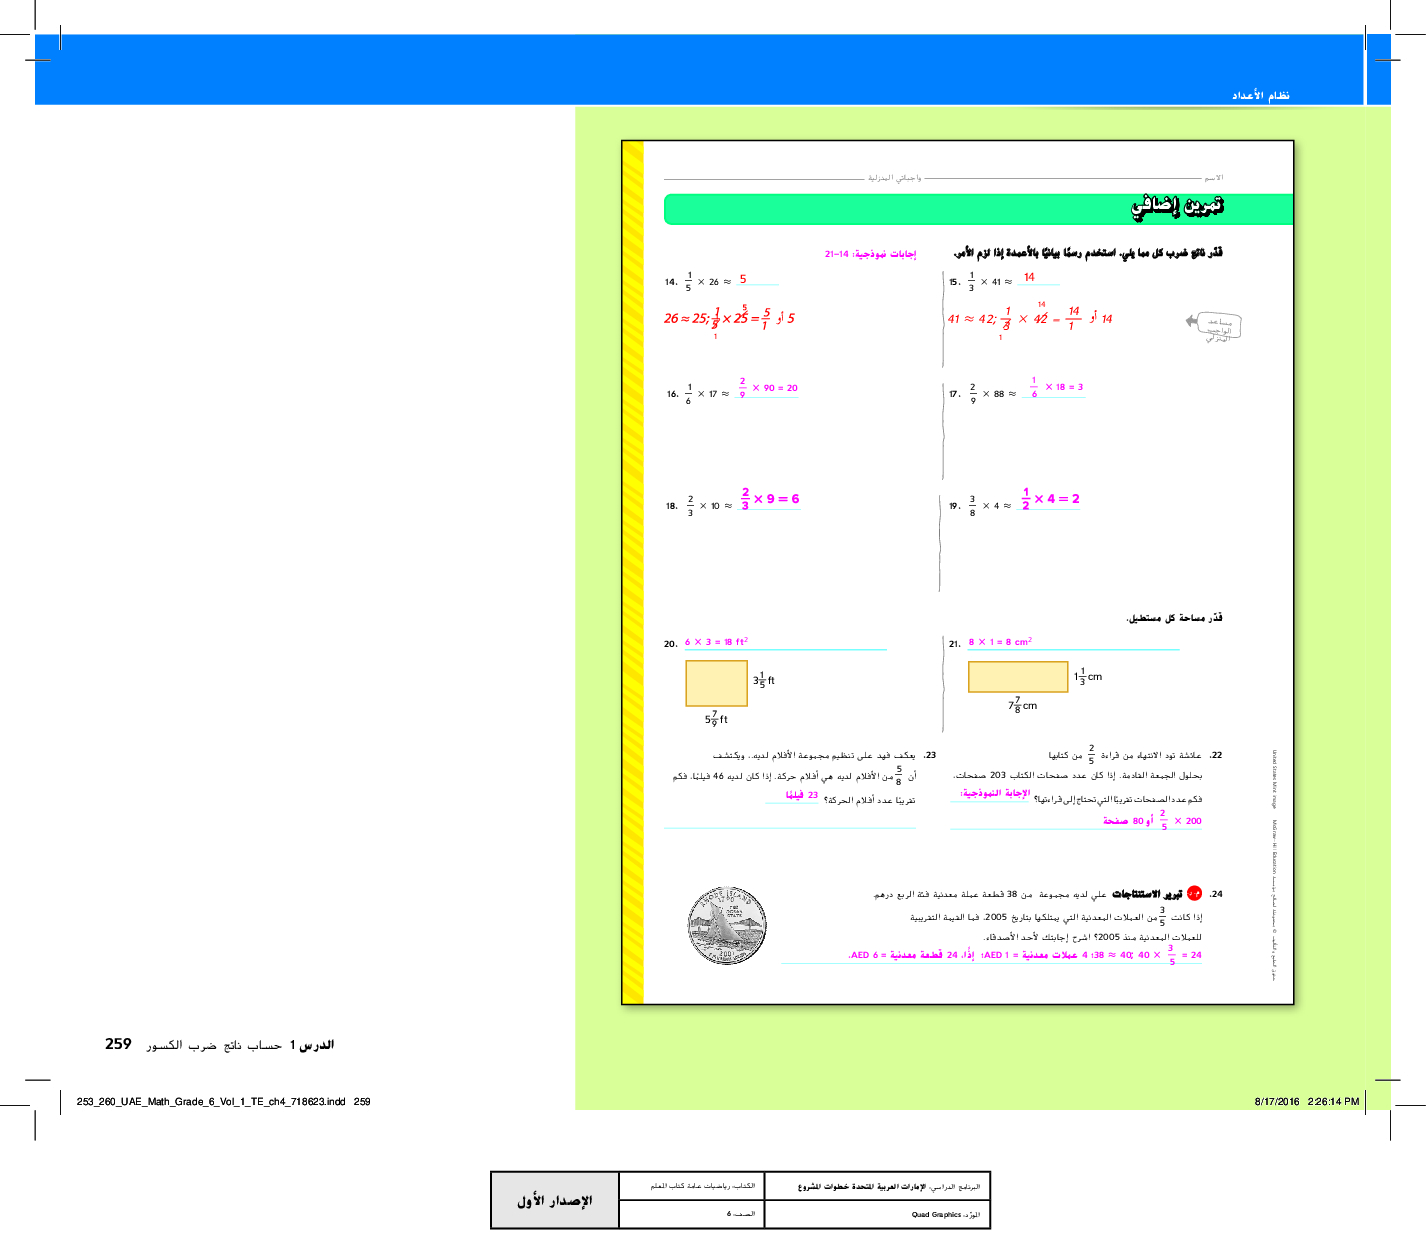Click the 18 ft² answer for problem 20
Viewport: 1426px width, 1240px height.
click(716, 642)
